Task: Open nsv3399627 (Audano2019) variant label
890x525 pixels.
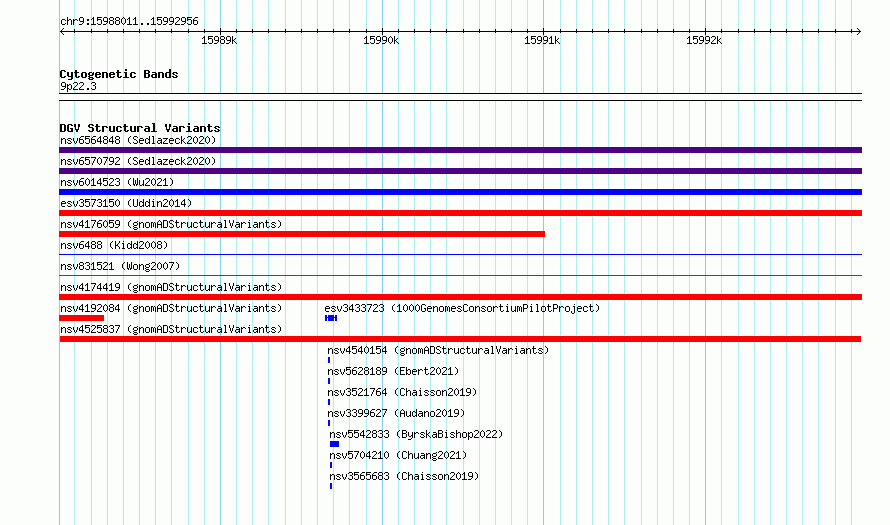Action: pos(396,413)
